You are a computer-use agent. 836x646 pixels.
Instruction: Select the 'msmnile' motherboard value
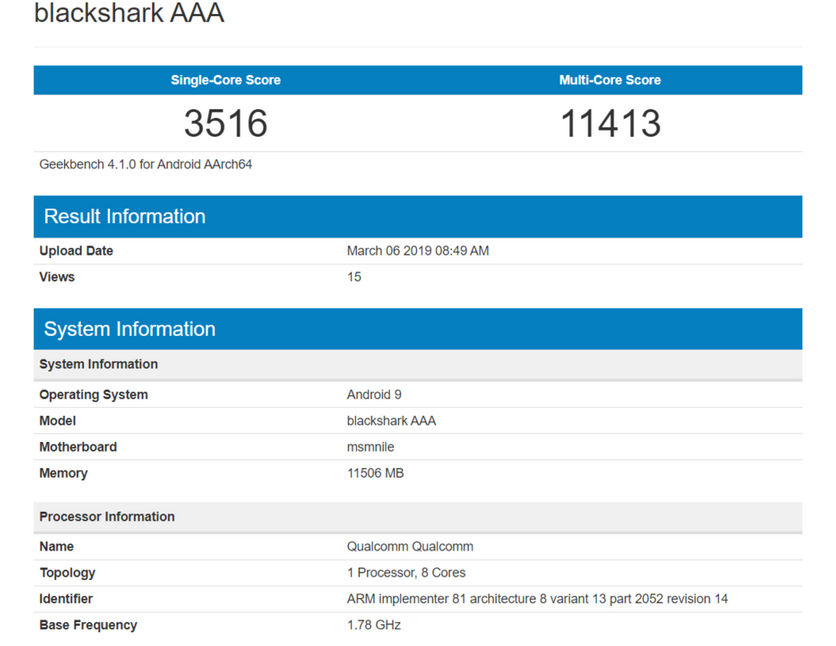coord(371,447)
